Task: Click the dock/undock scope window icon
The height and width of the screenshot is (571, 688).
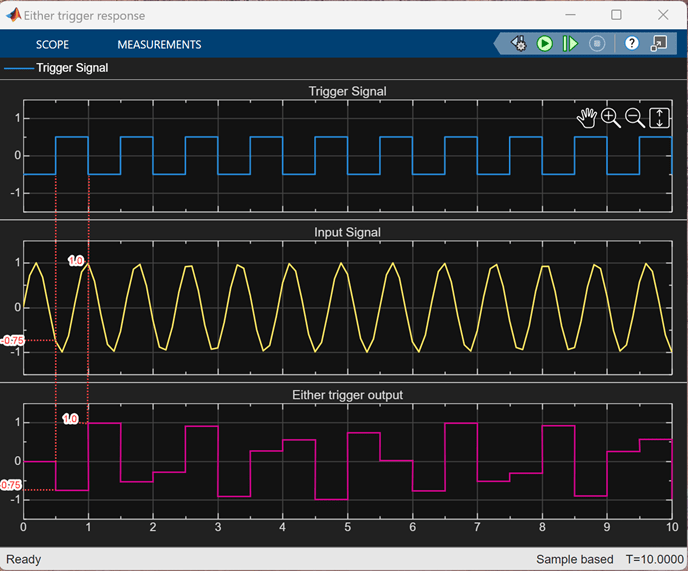Action: 659,44
